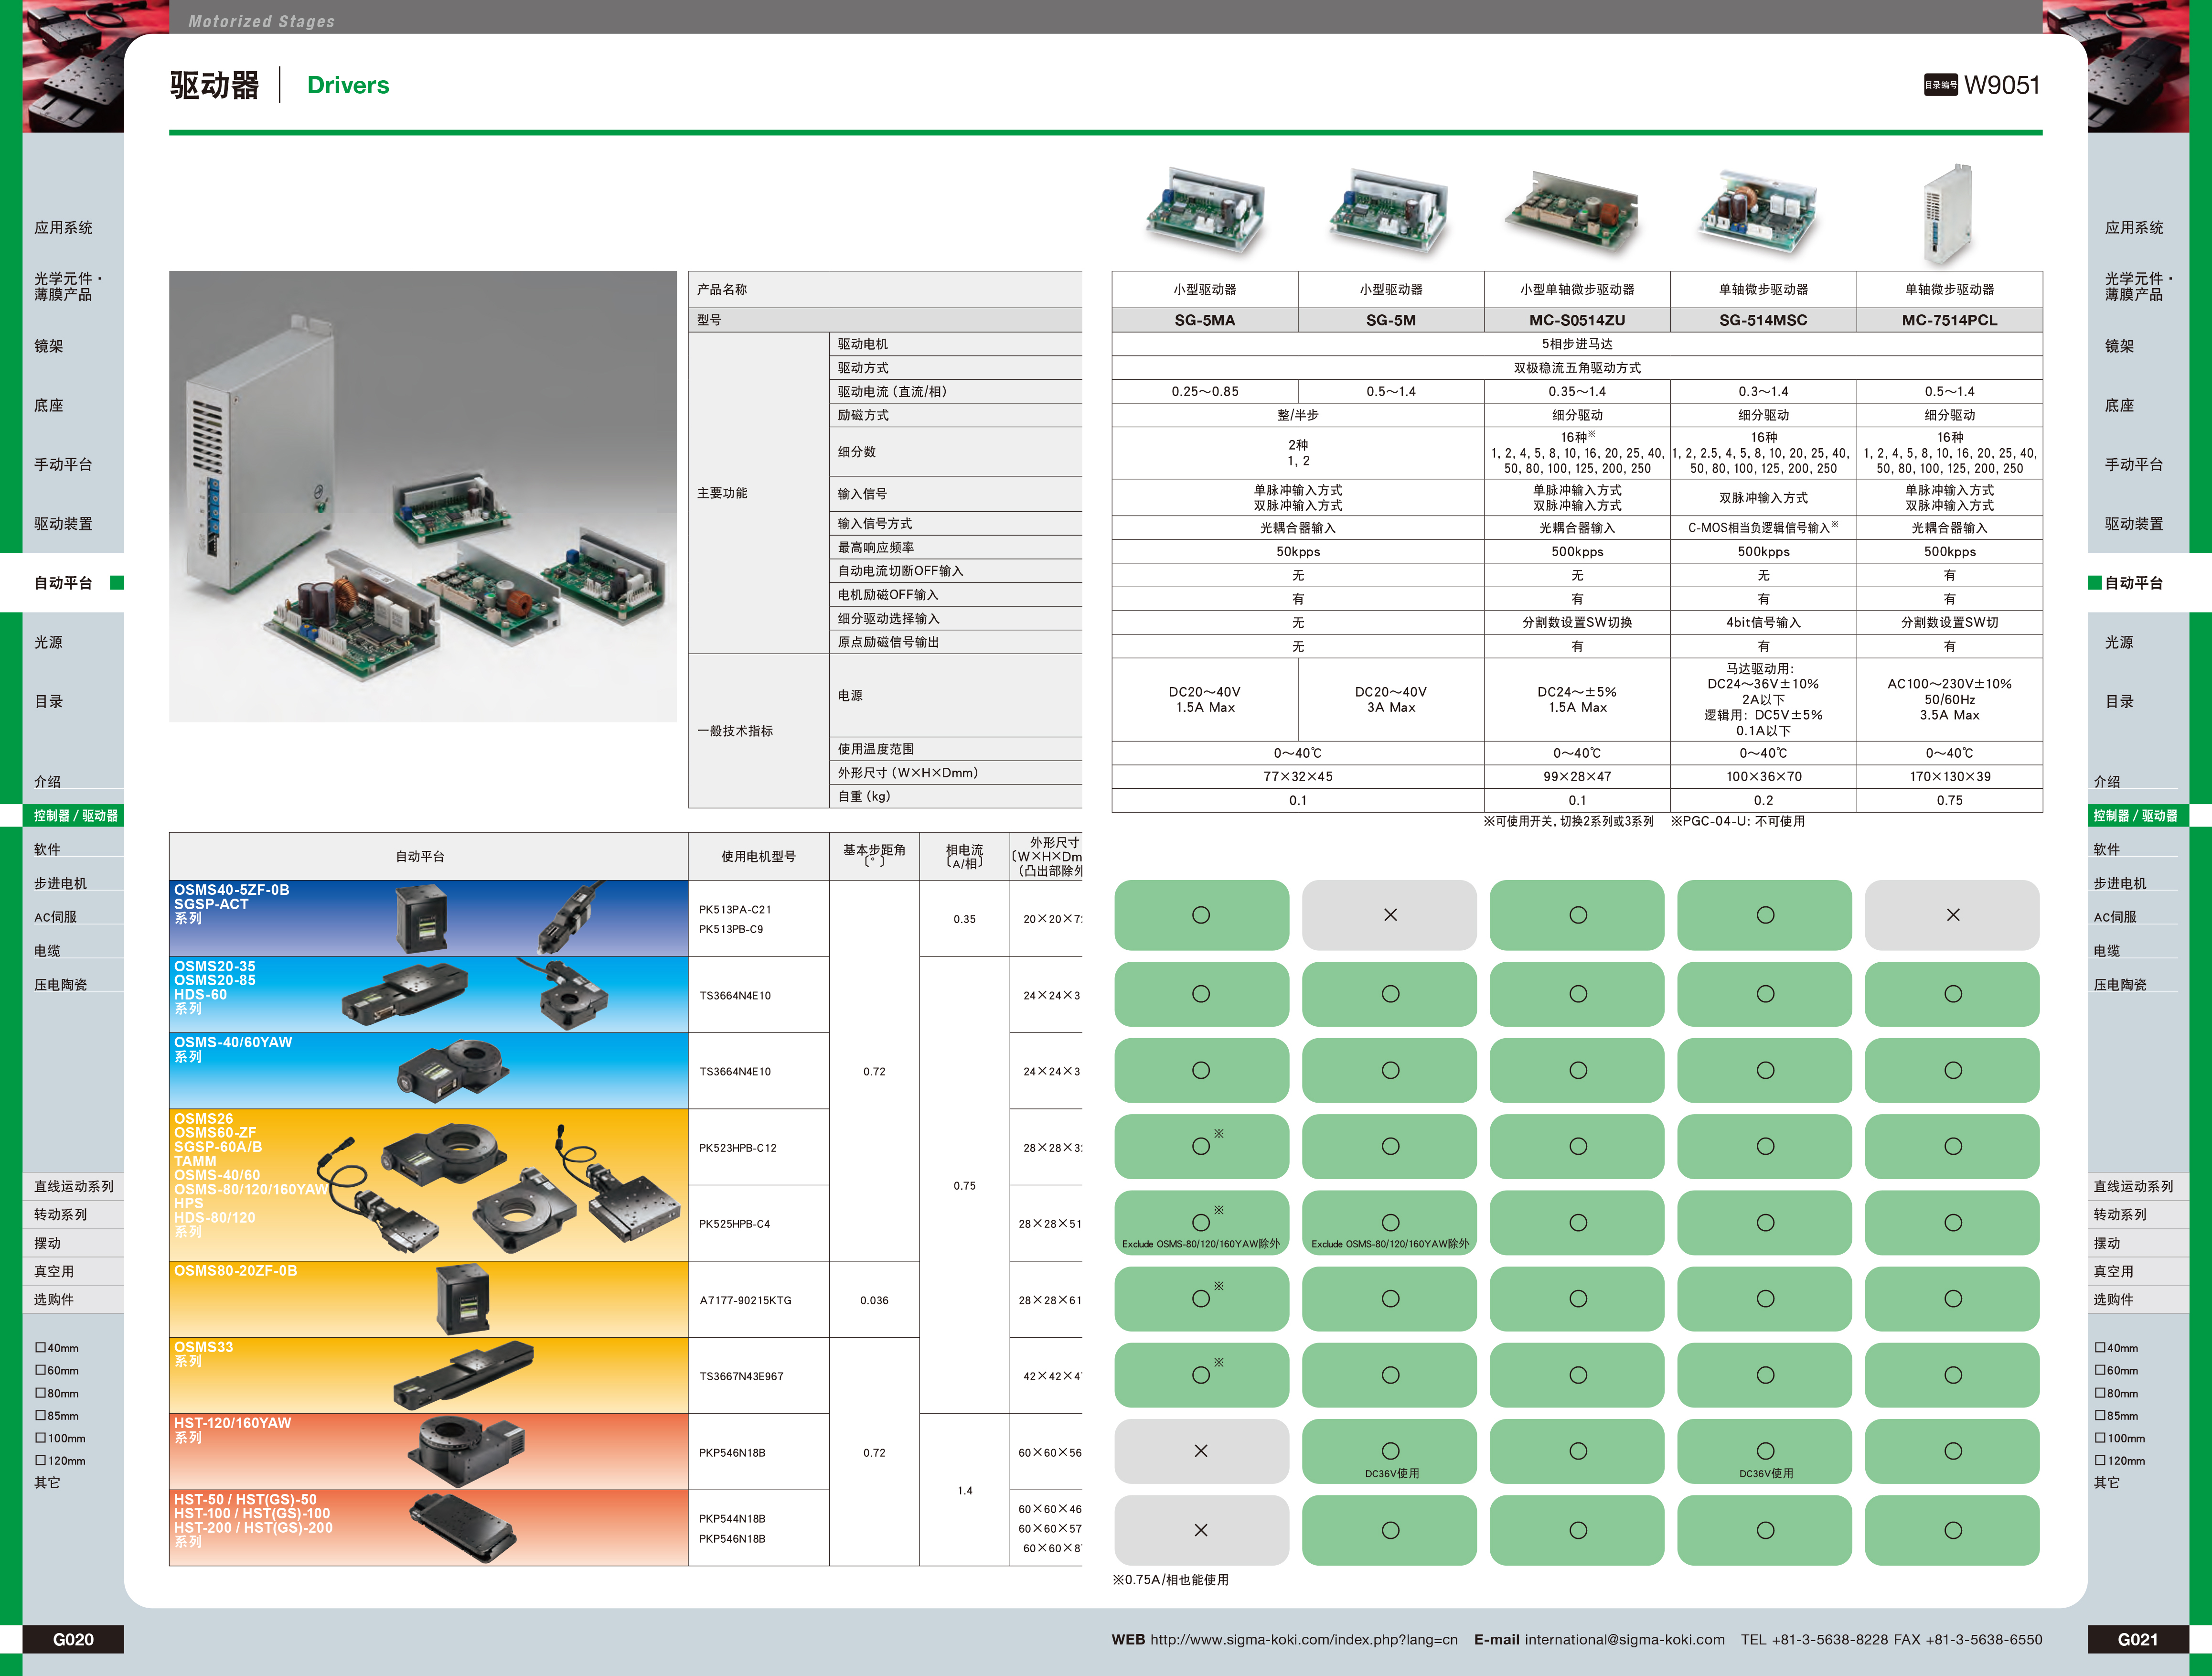Image resolution: width=2212 pixels, height=1676 pixels.
Task: Click the OSMS33 stage product image
Action: pyautogui.click(x=462, y=1376)
